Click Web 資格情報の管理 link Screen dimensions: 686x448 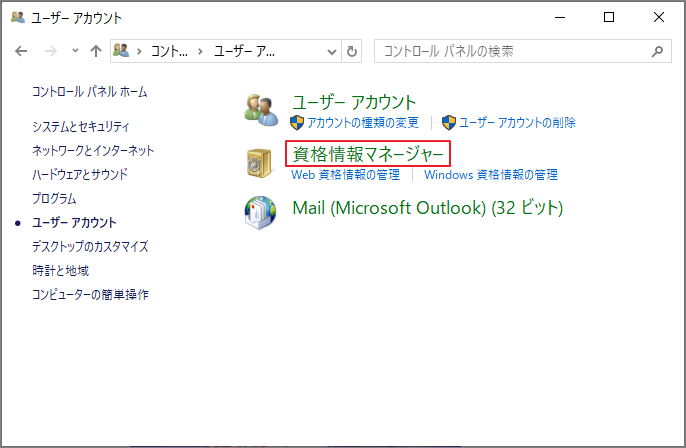point(346,175)
